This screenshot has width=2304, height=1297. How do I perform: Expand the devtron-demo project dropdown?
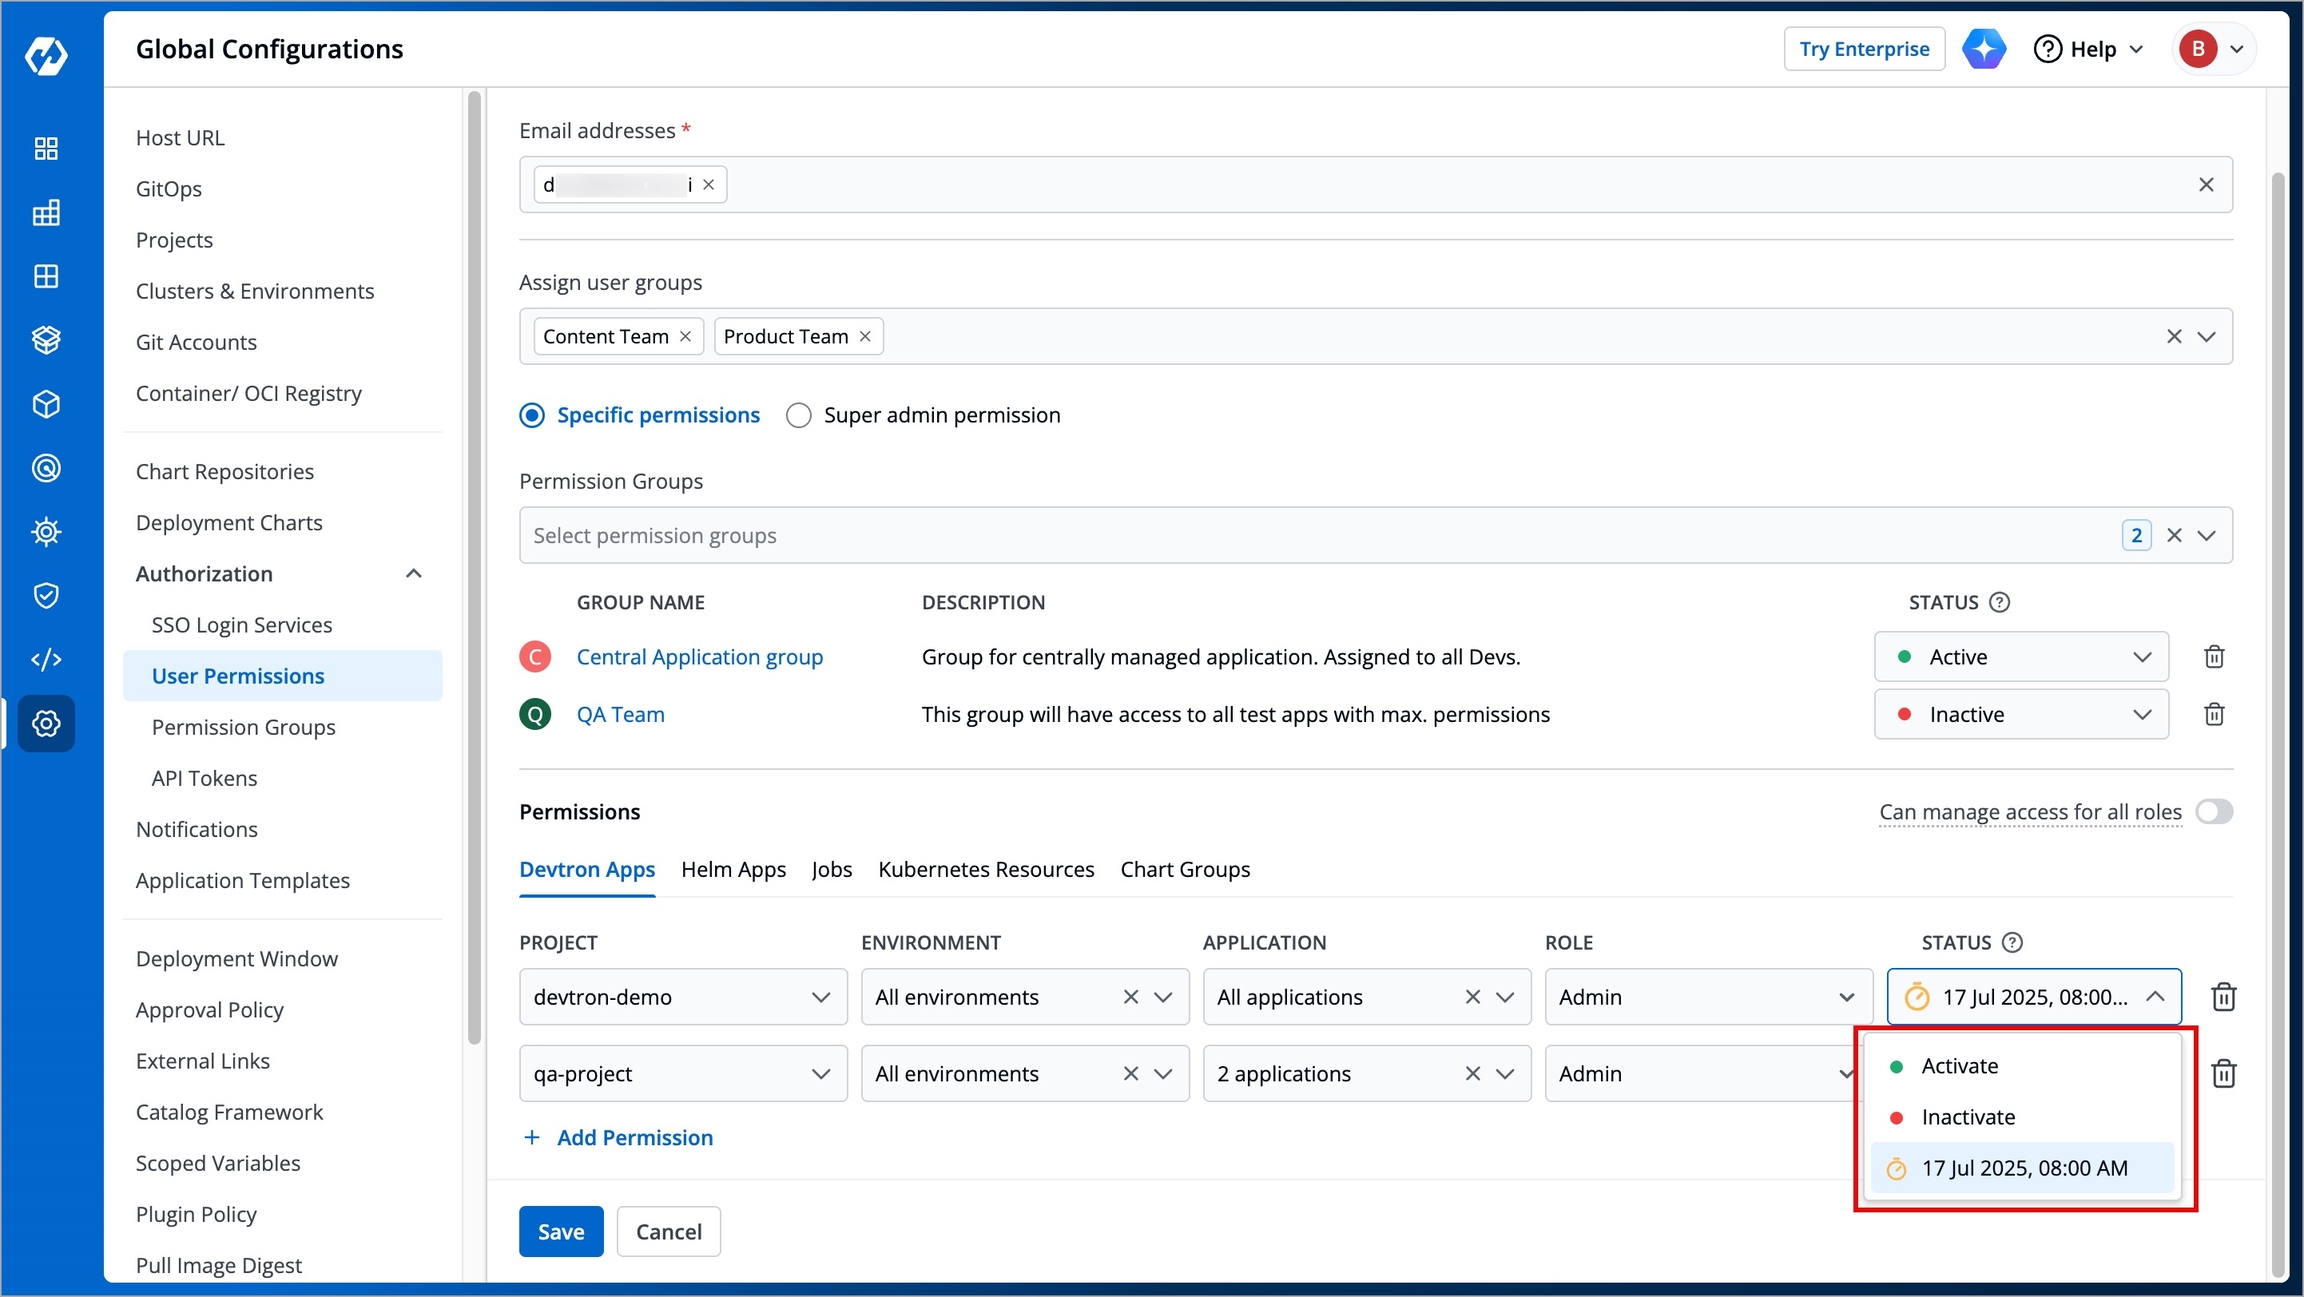coord(683,997)
